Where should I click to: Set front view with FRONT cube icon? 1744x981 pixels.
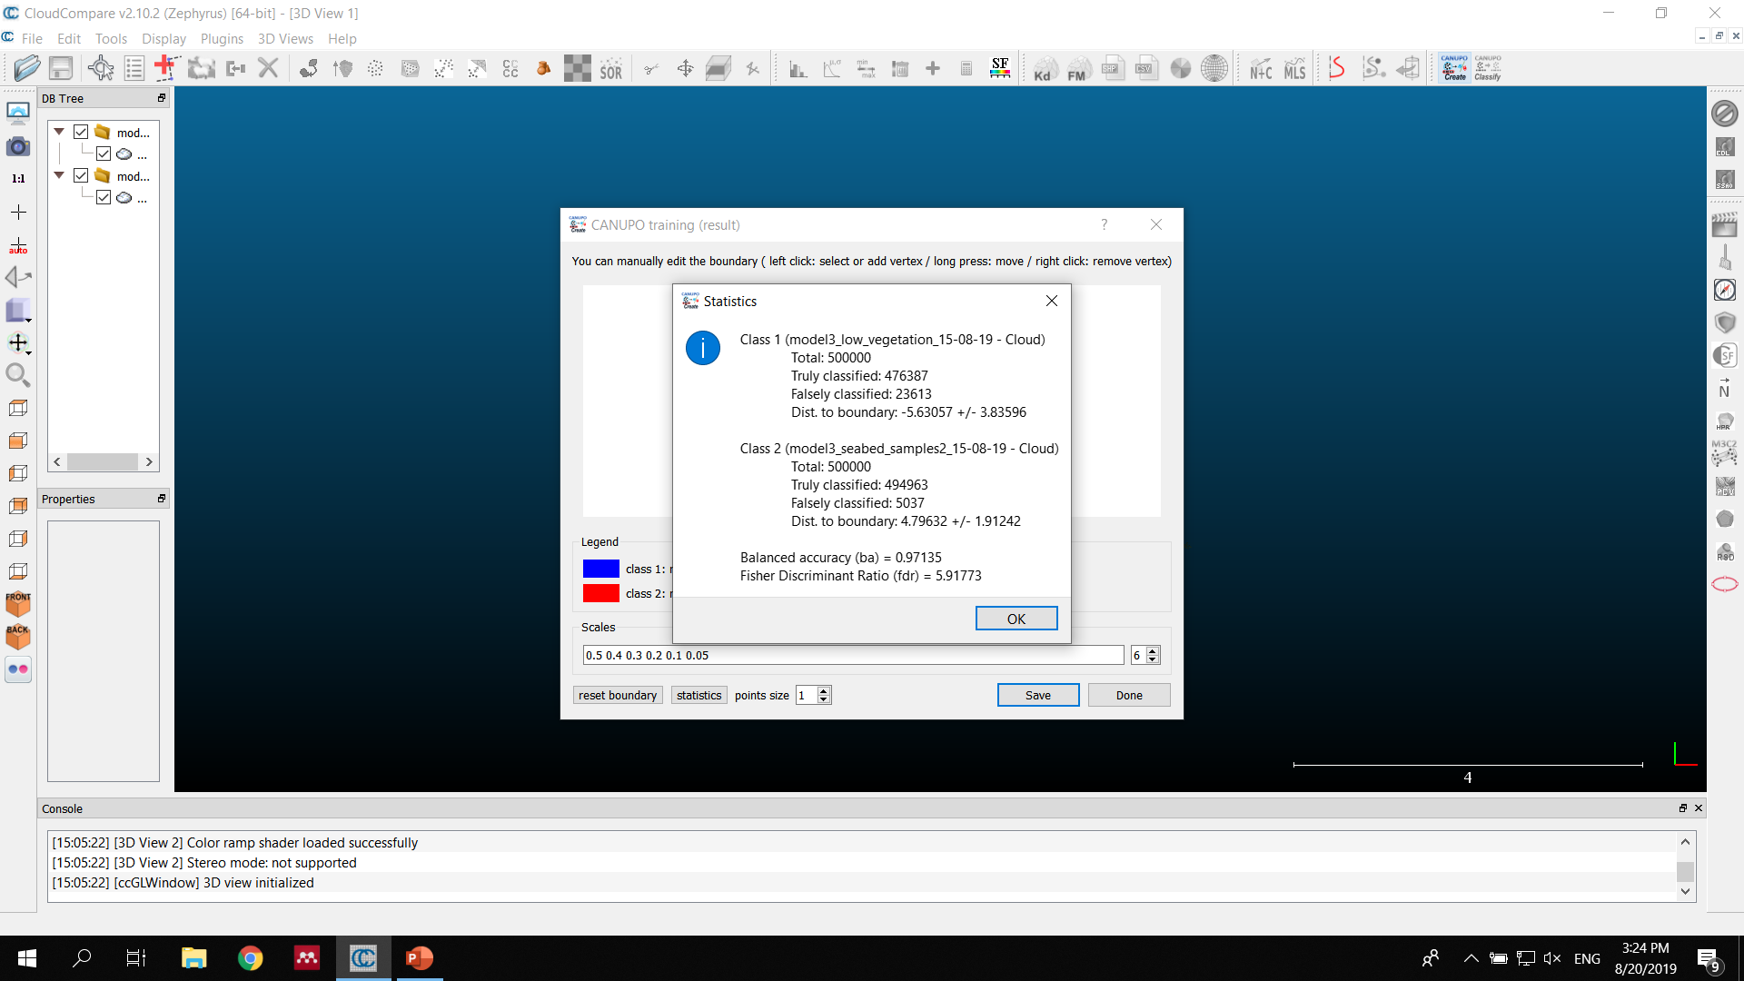[18, 604]
